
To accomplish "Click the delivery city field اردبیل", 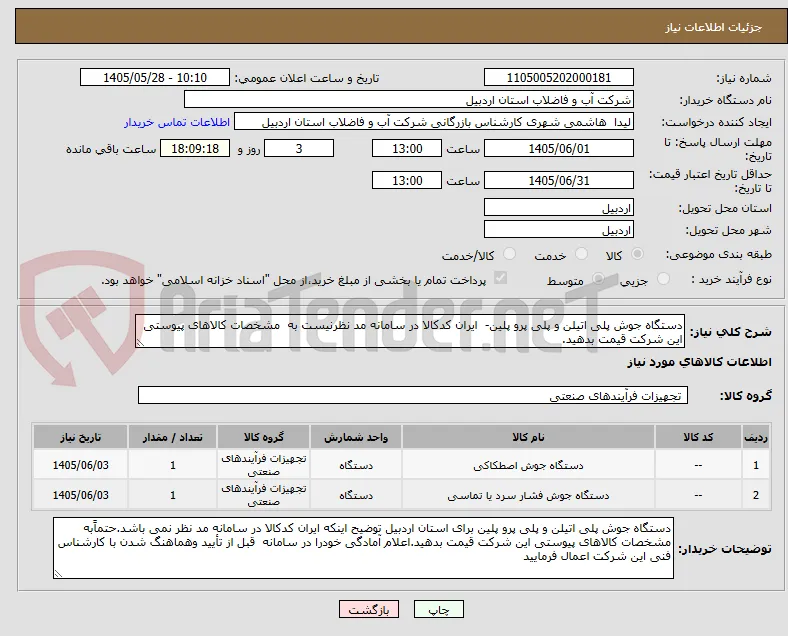I will [558, 230].
